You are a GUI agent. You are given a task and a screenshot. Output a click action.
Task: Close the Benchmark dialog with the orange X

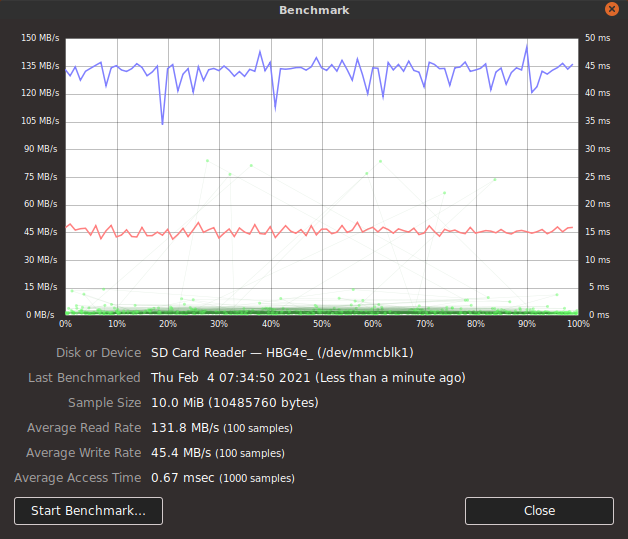point(612,9)
